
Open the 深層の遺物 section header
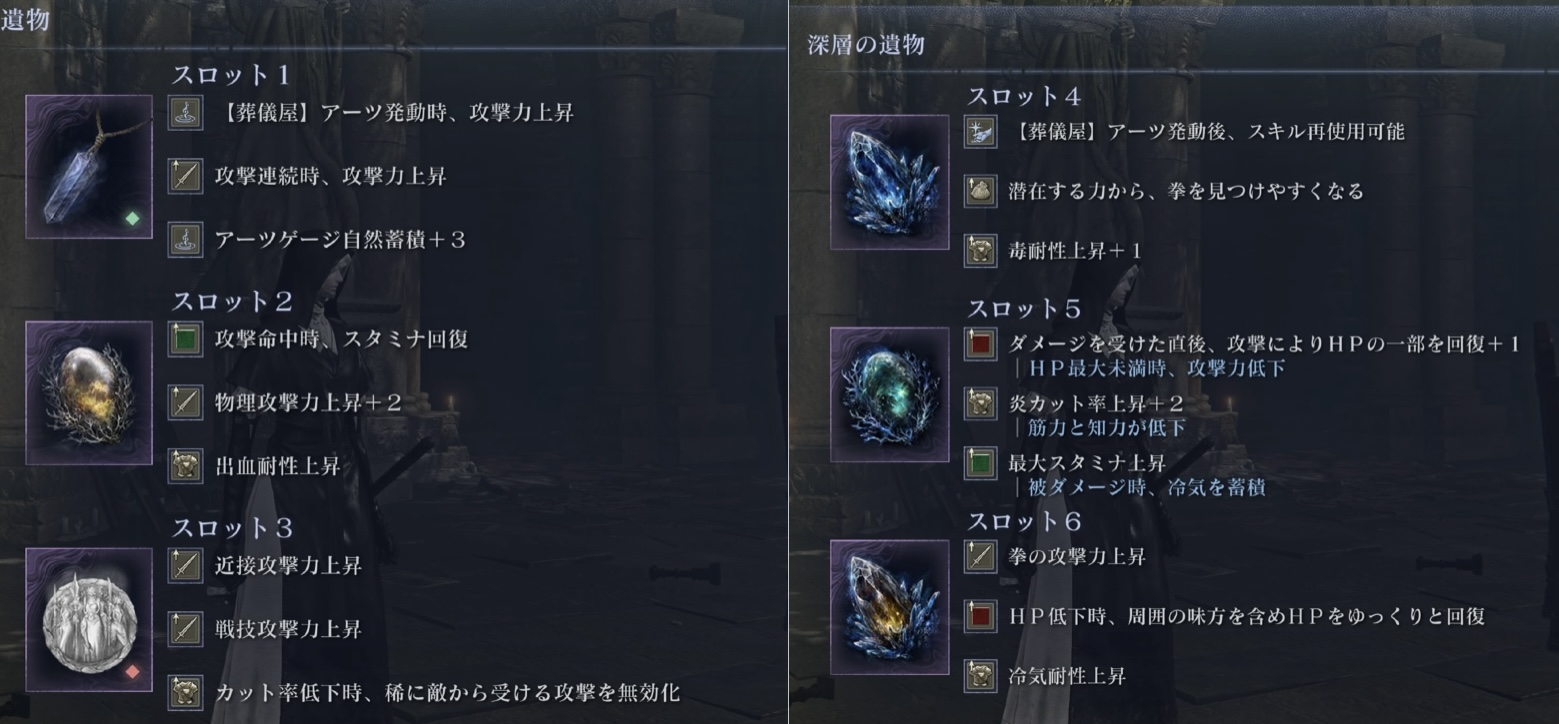point(866,44)
